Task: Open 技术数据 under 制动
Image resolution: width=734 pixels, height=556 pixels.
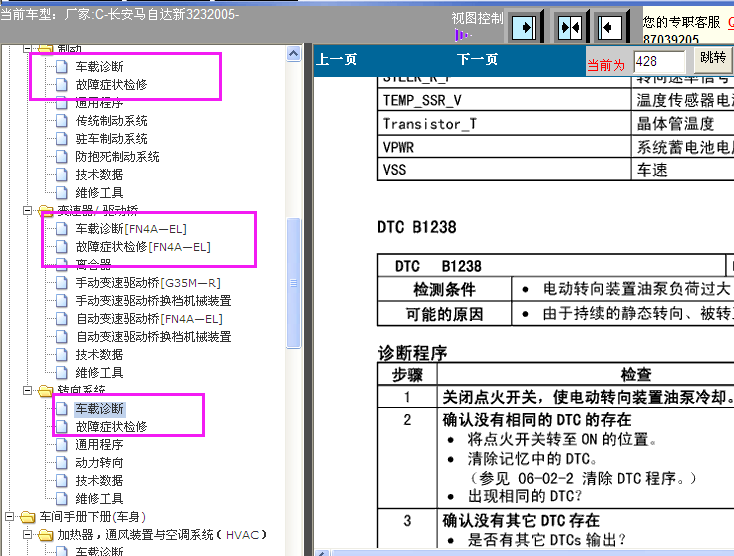Action: click(99, 175)
